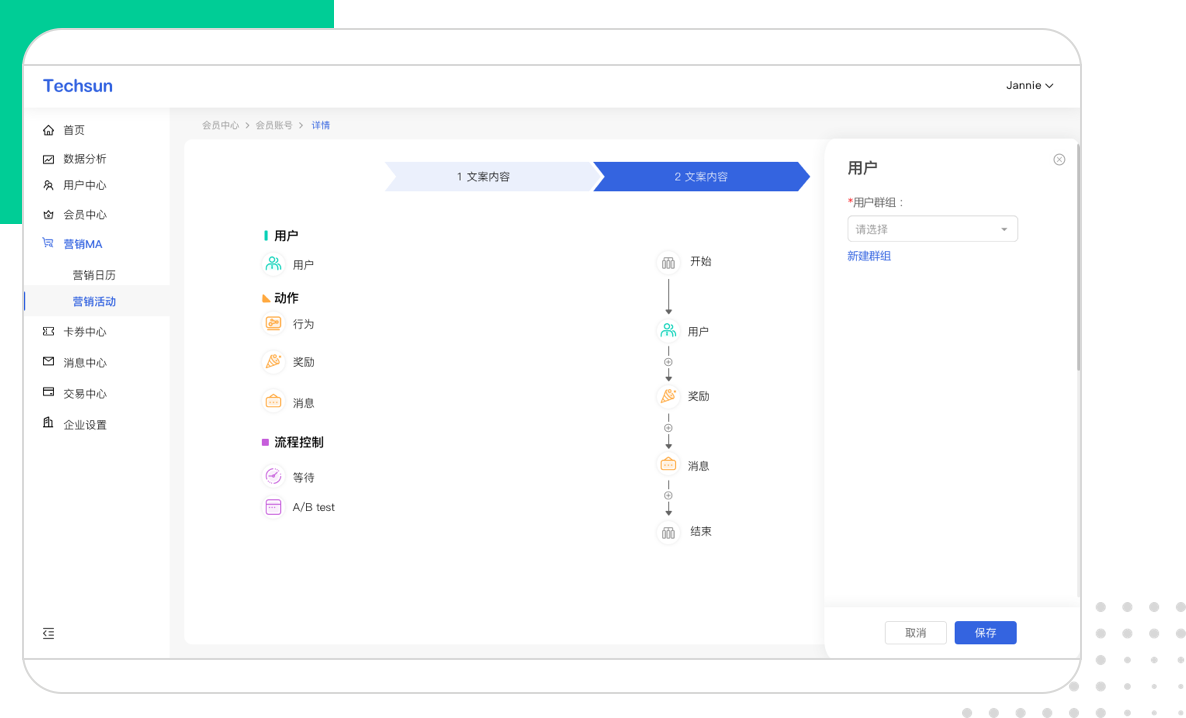Expand the Jannie account menu

click(1029, 86)
